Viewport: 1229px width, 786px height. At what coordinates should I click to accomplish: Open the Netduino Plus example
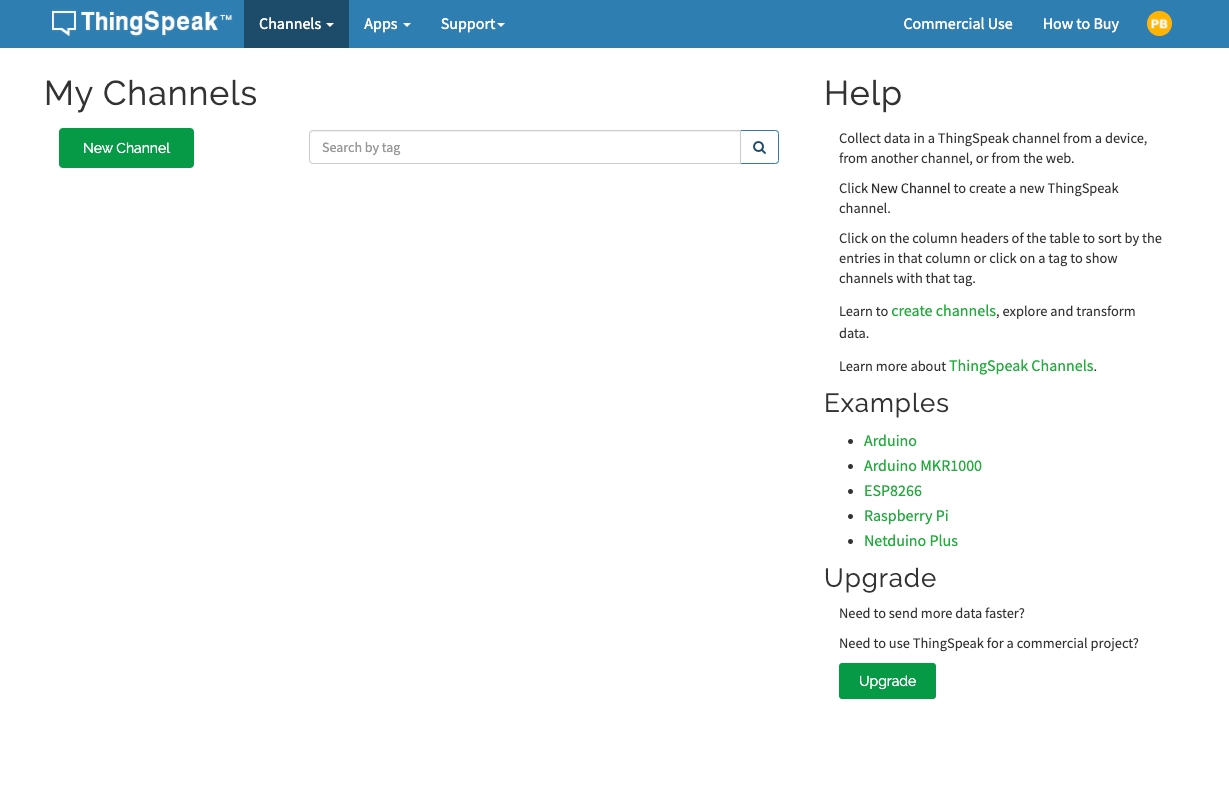[910, 541]
